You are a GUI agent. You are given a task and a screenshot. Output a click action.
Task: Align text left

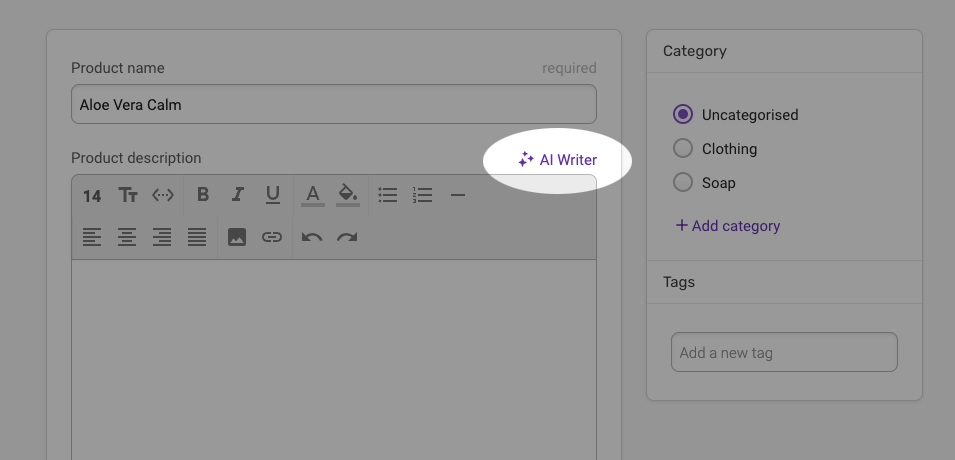tap(92, 236)
